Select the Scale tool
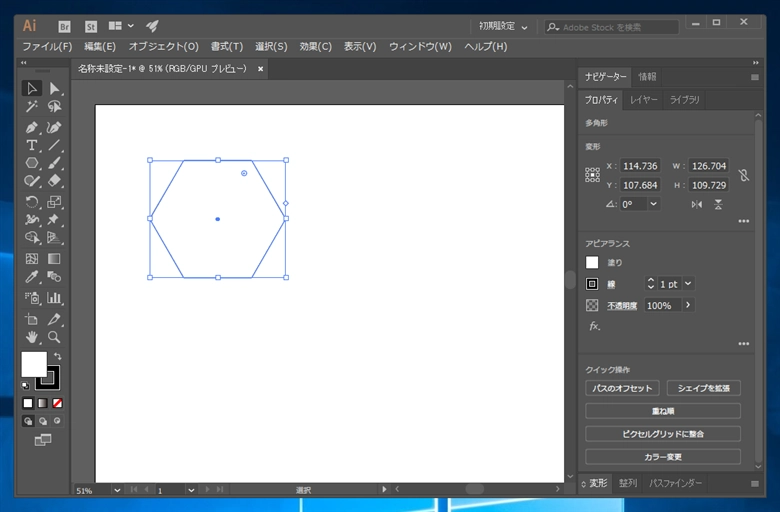The width and height of the screenshot is (780, 512). pyautogui.click(x=54, y=202)
